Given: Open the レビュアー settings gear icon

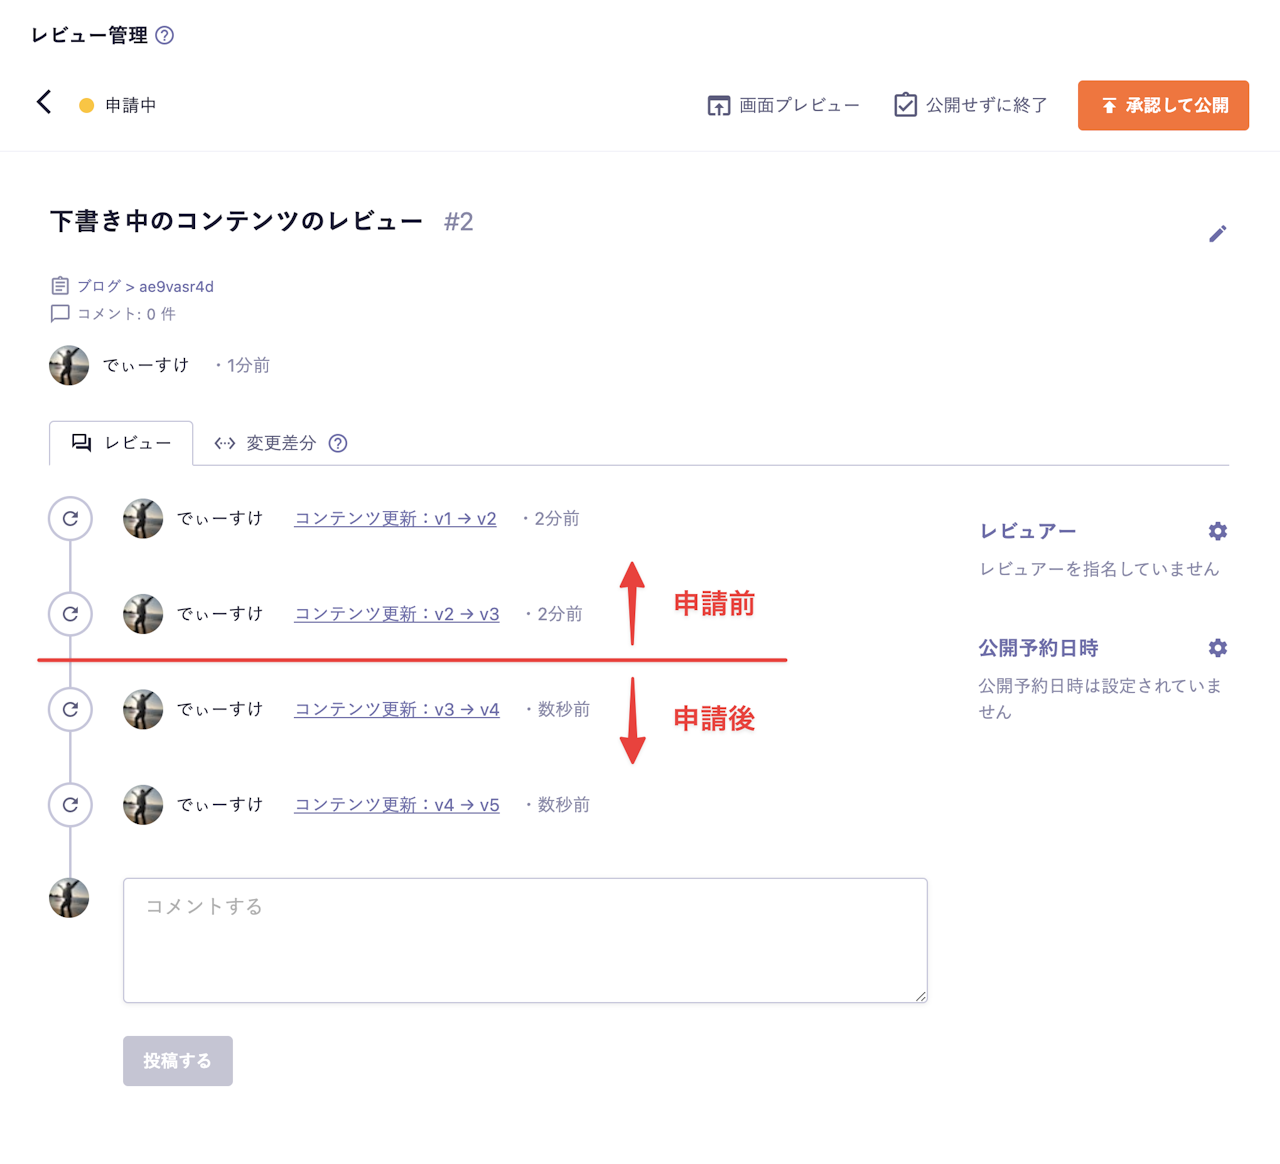Looking at the screenshot, I should 1217,530.
